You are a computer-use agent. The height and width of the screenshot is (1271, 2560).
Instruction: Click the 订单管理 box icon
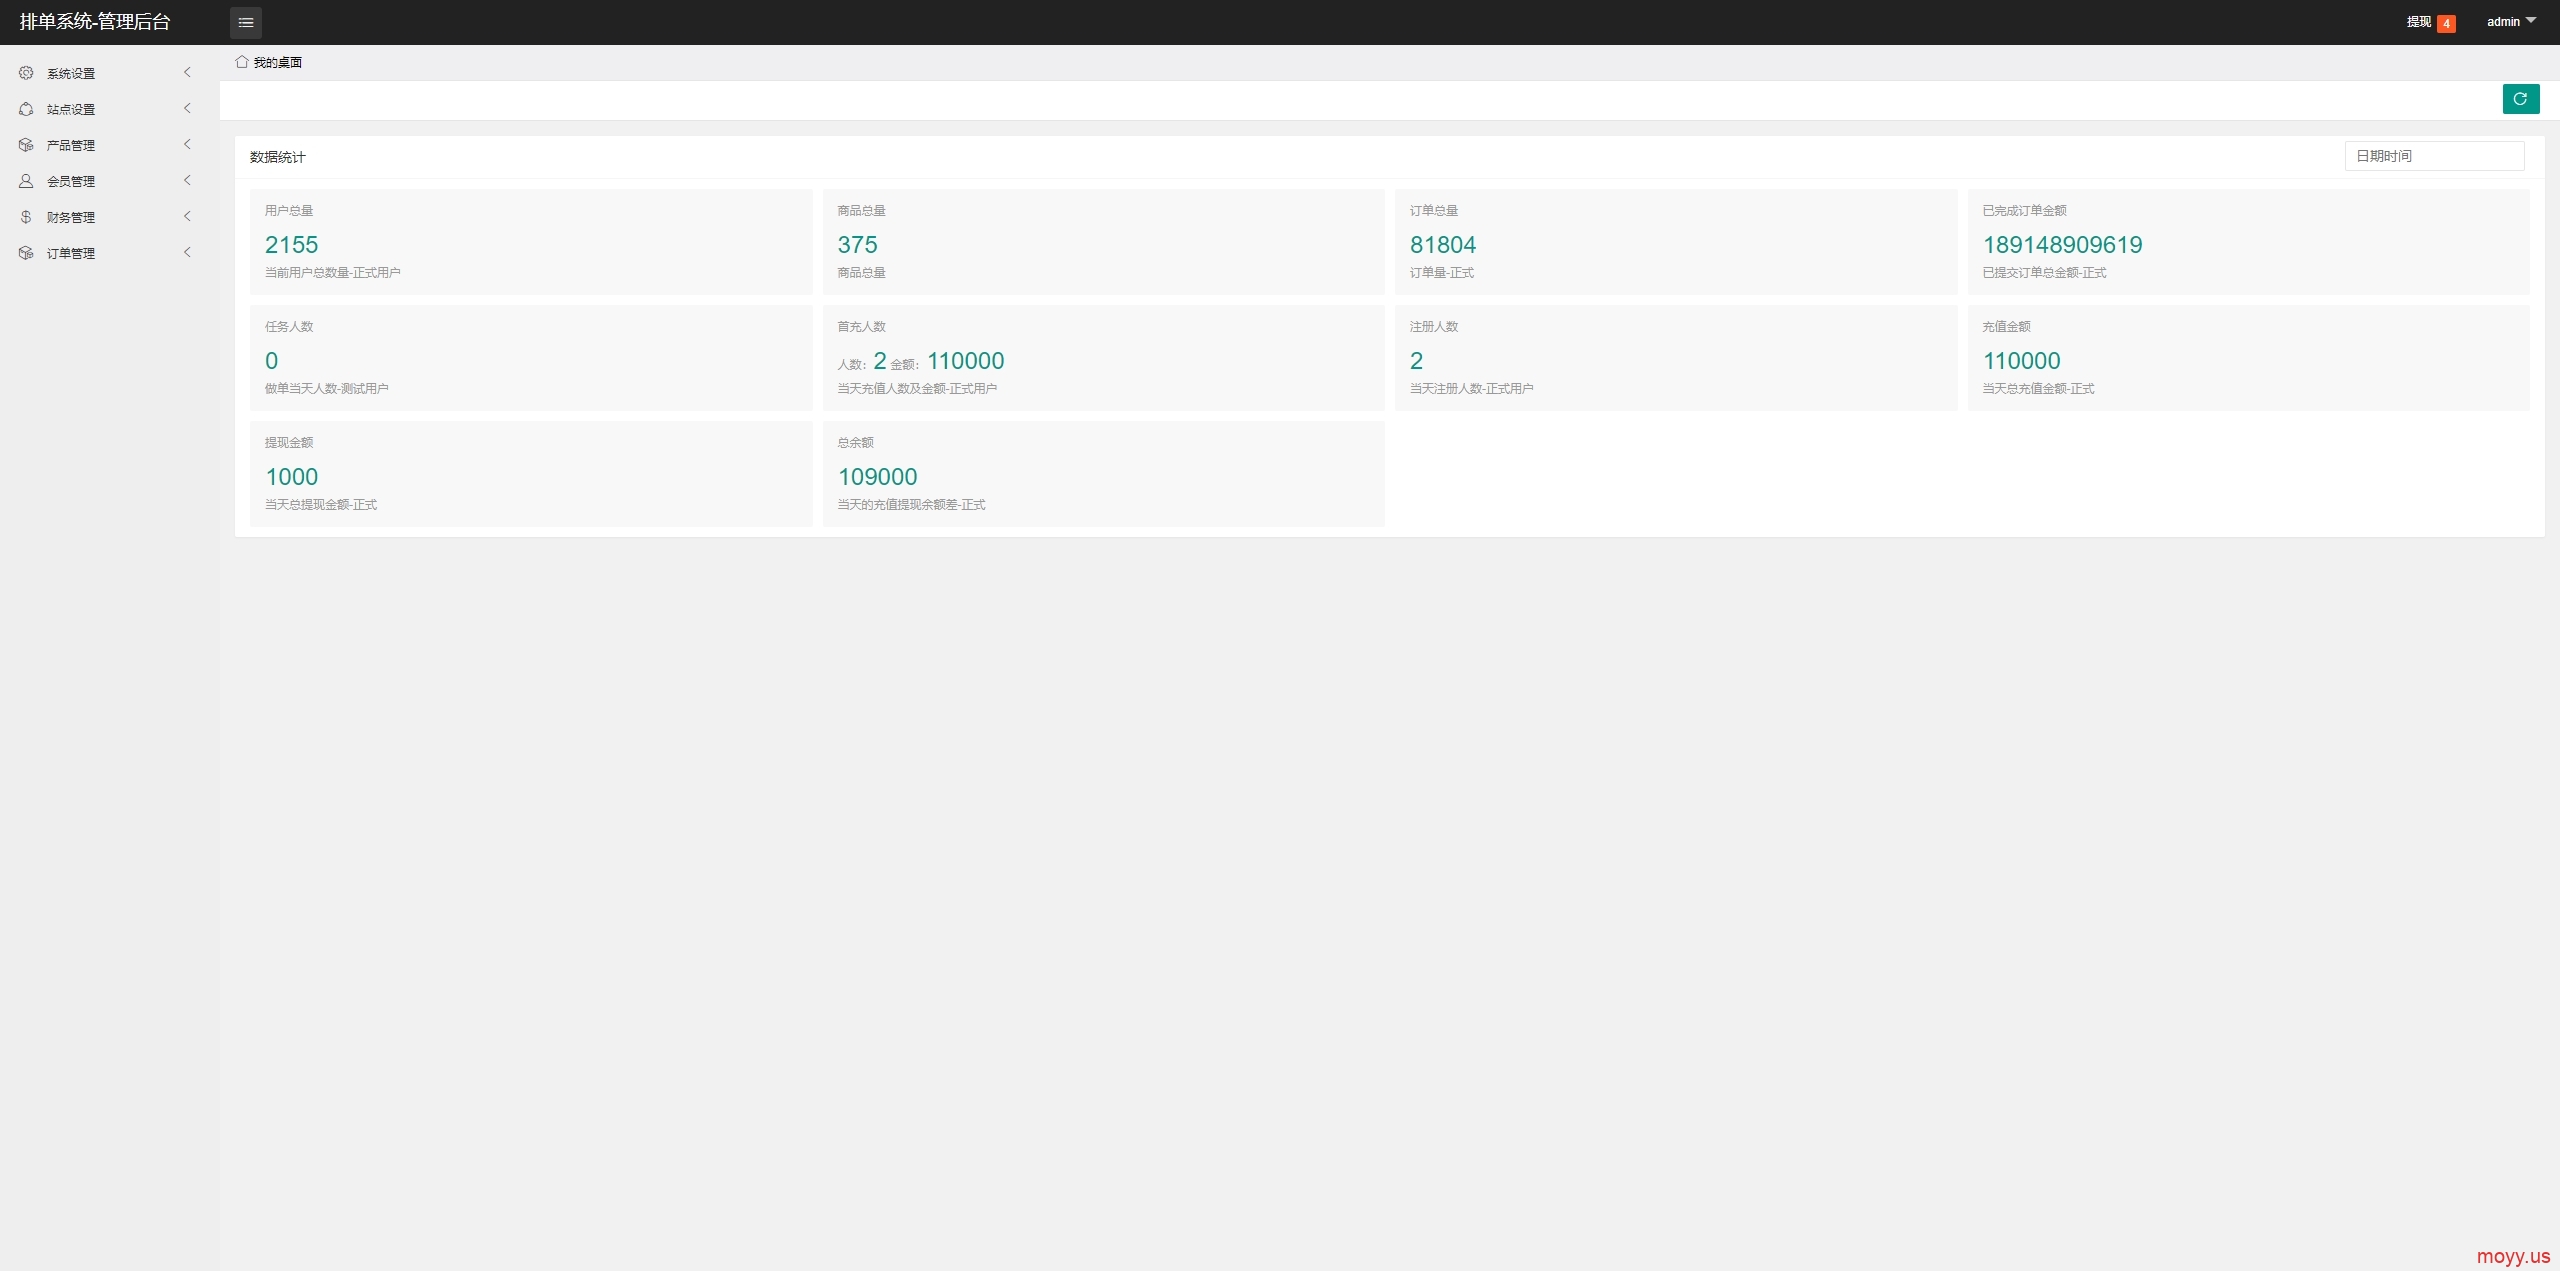(x=26, y=253)
